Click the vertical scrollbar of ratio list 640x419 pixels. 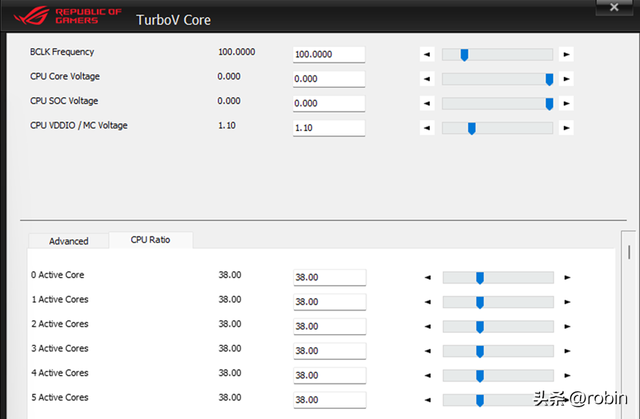[x=629, y=330]
